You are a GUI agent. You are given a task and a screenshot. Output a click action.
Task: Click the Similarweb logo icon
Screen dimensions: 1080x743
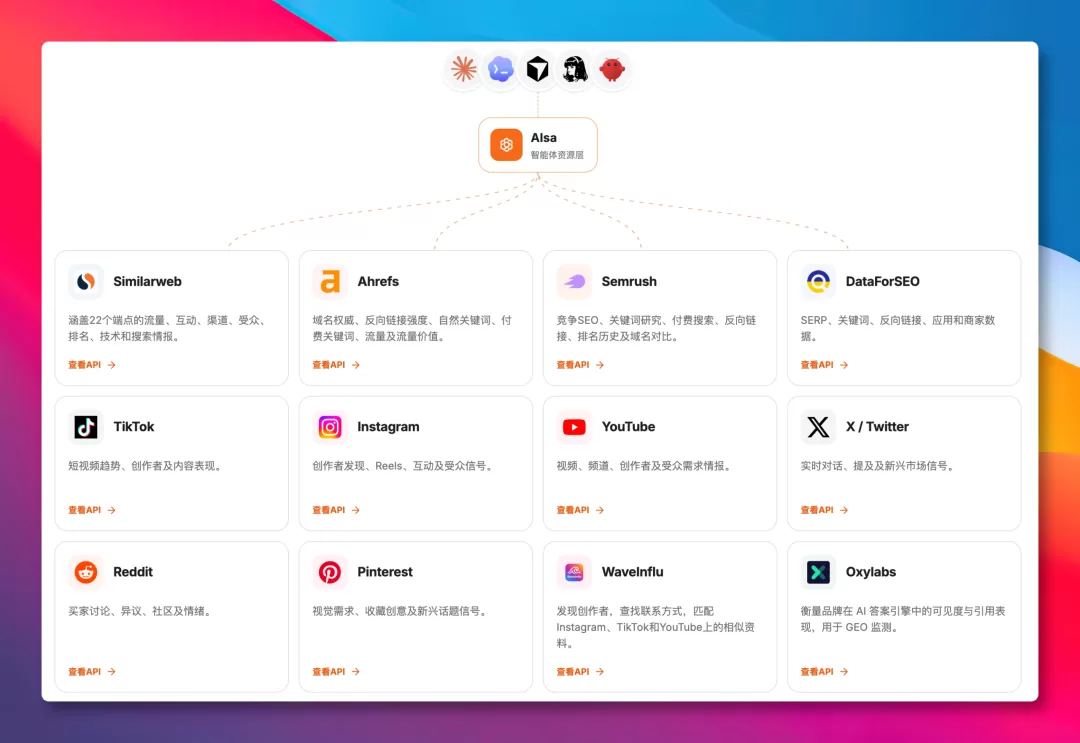[86, 282]
